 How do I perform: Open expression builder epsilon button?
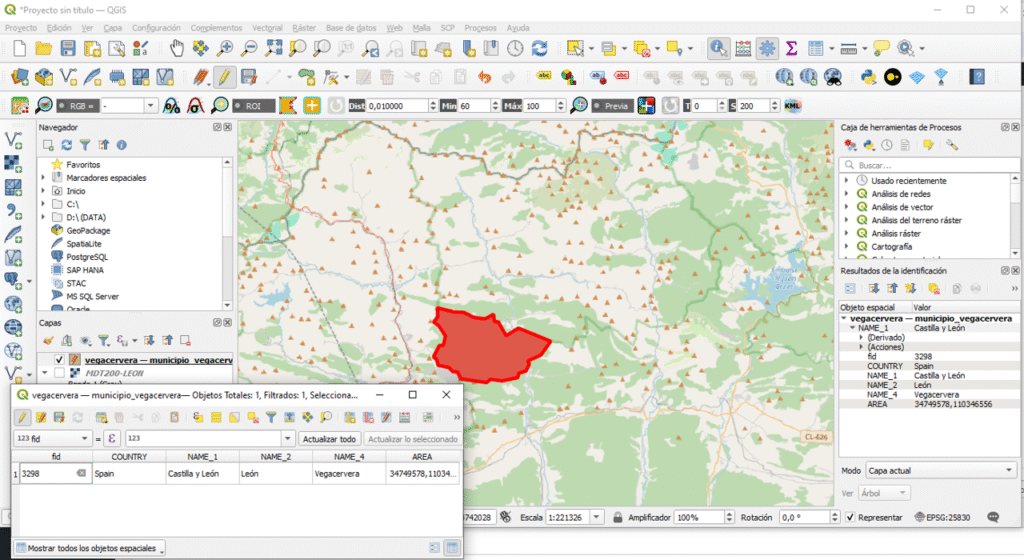point(112,439)
